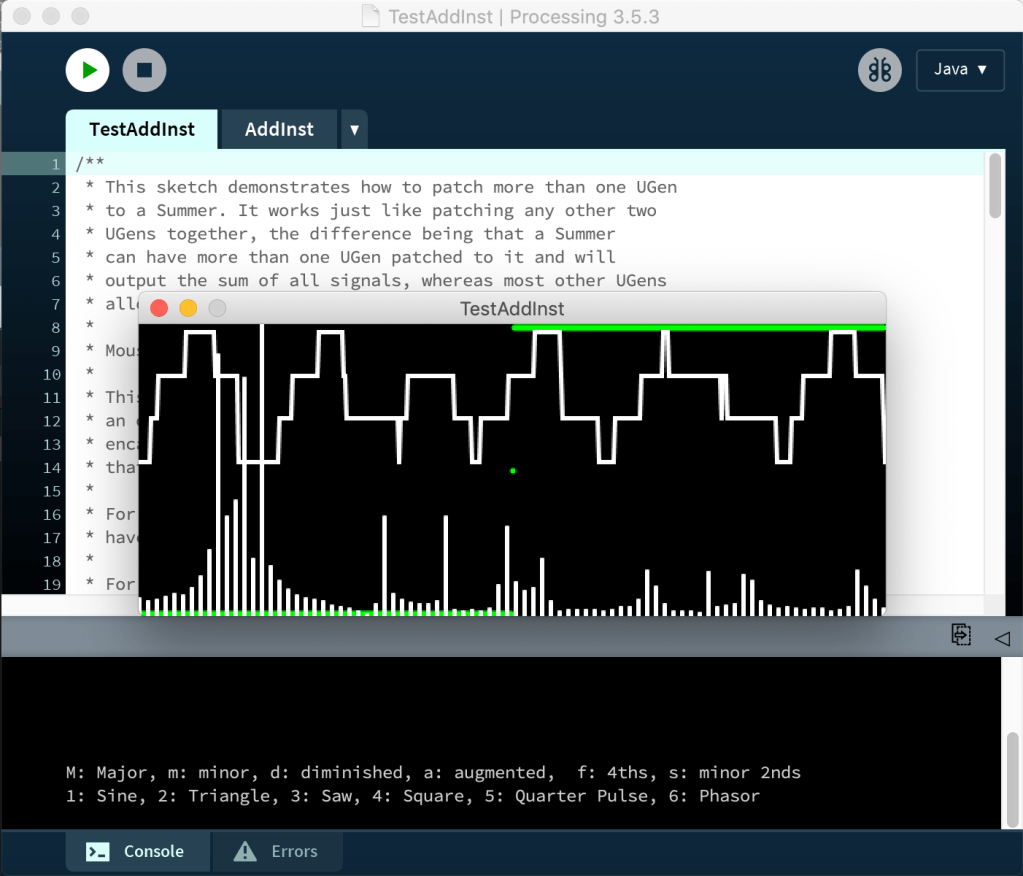The height and width of the screenshot is (876, 1023).
Task: Expand the tab menu arrow beside AddInst
Action: (354, 130)
